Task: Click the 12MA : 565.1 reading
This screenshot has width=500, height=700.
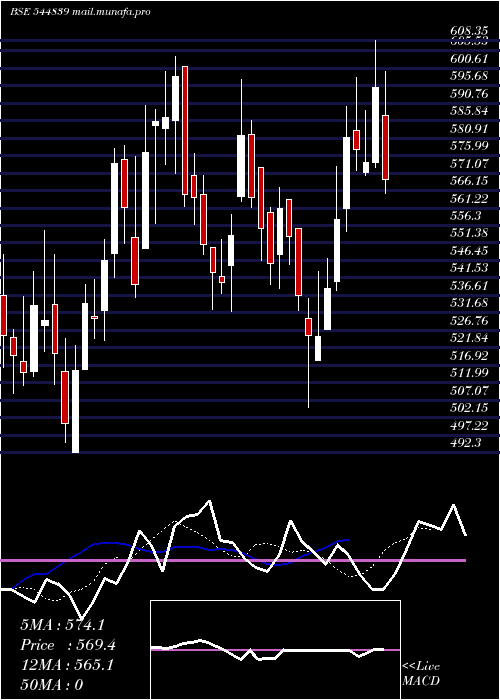Action: [x=67, y=665]
